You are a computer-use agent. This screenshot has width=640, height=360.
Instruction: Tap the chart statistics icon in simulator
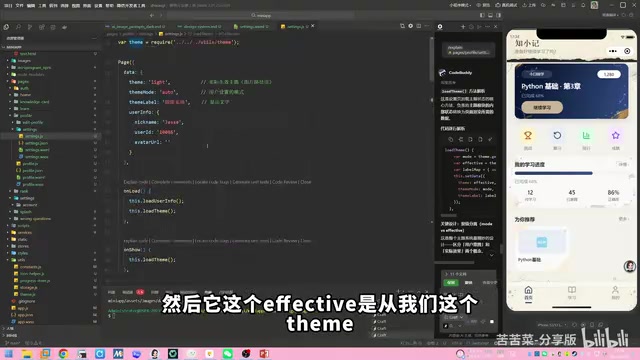point(586,136)
